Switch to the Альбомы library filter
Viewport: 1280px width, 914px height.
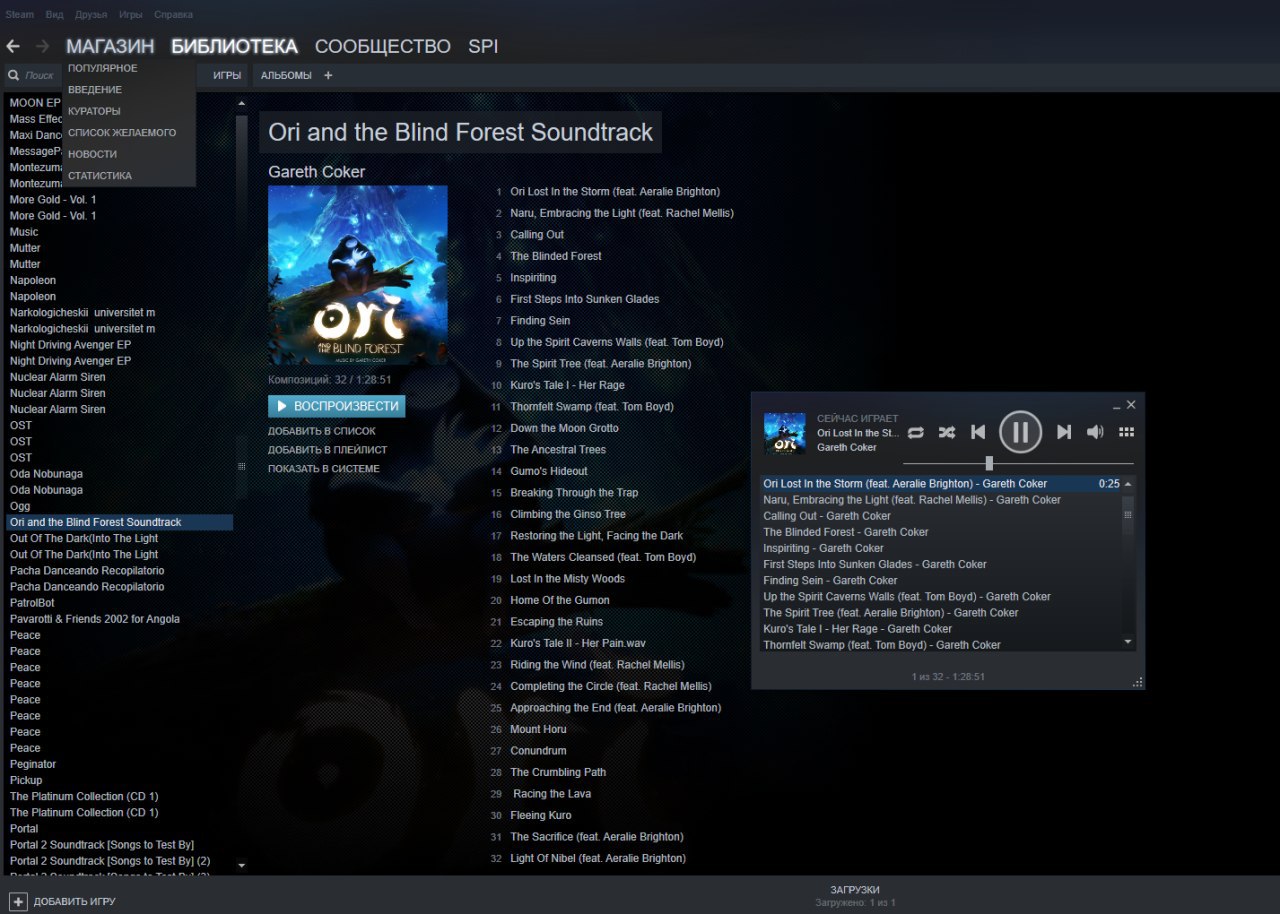[286, 75]
